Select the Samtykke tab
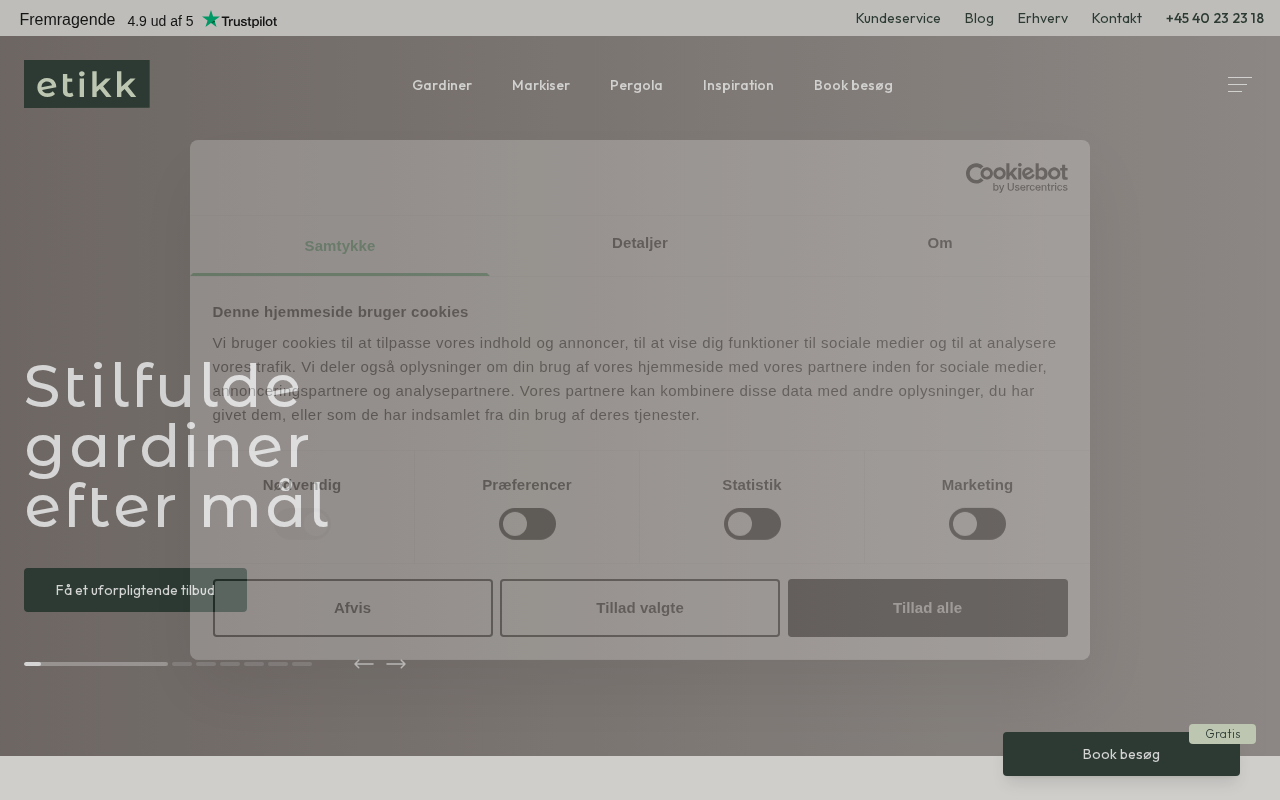 [340, 246]
